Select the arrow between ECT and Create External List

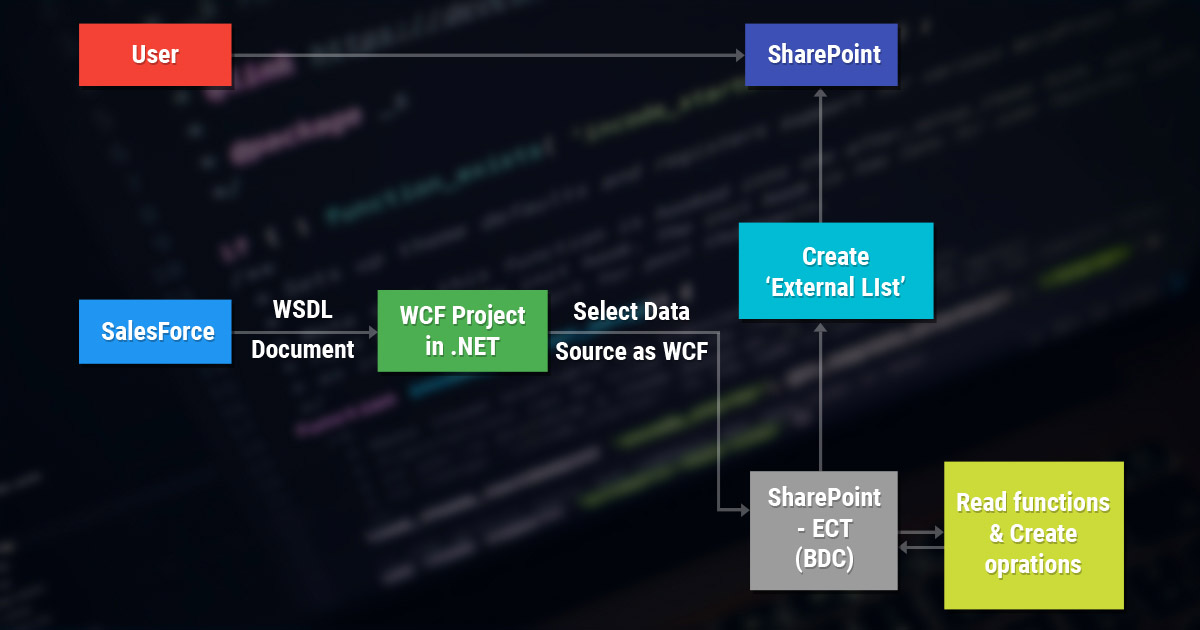[822, 395]
